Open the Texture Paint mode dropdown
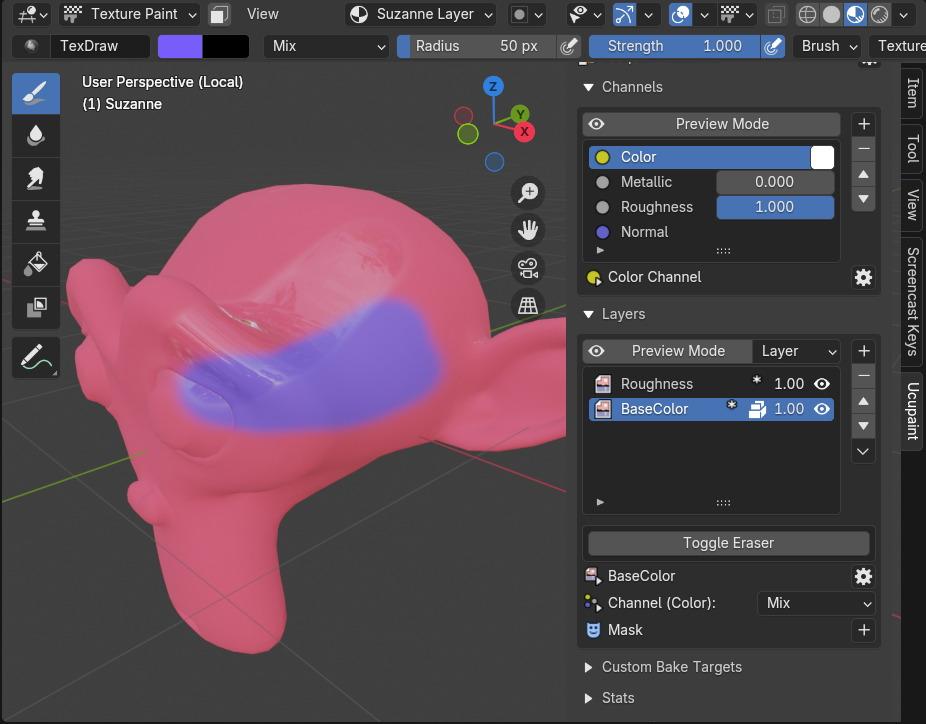This screenshot has width=926, height=724. [129, 14]
